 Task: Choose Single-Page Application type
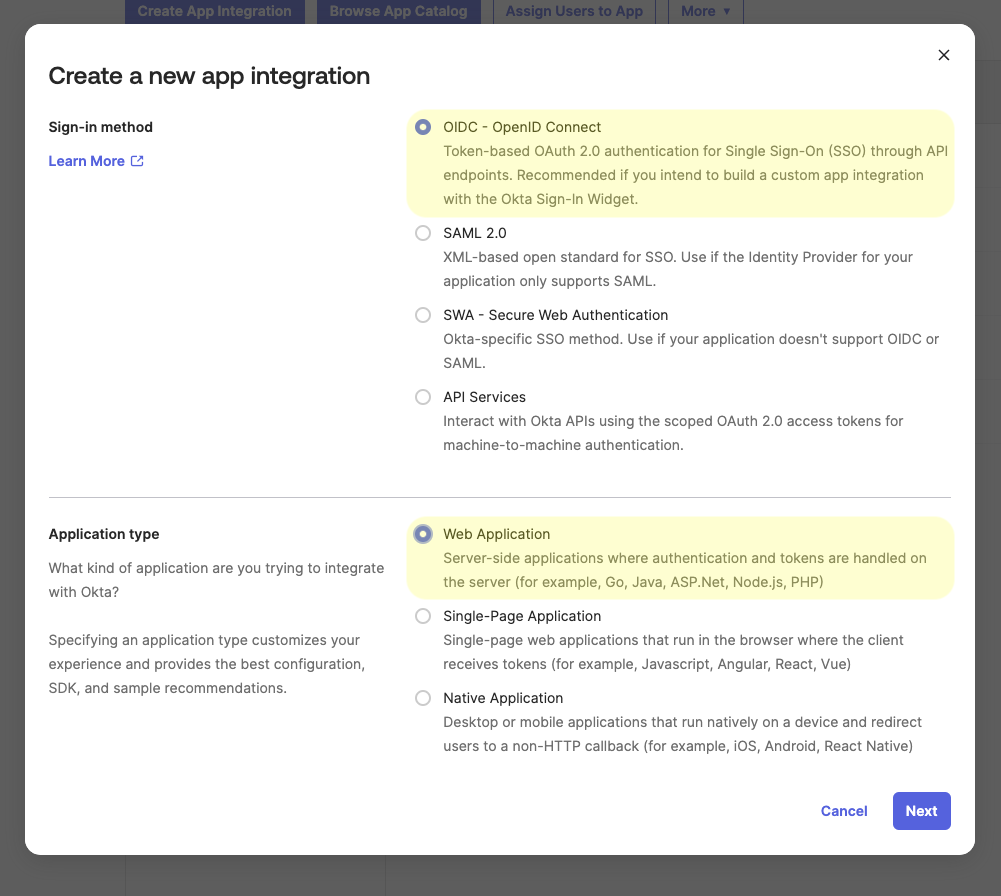tap(423, 616)
